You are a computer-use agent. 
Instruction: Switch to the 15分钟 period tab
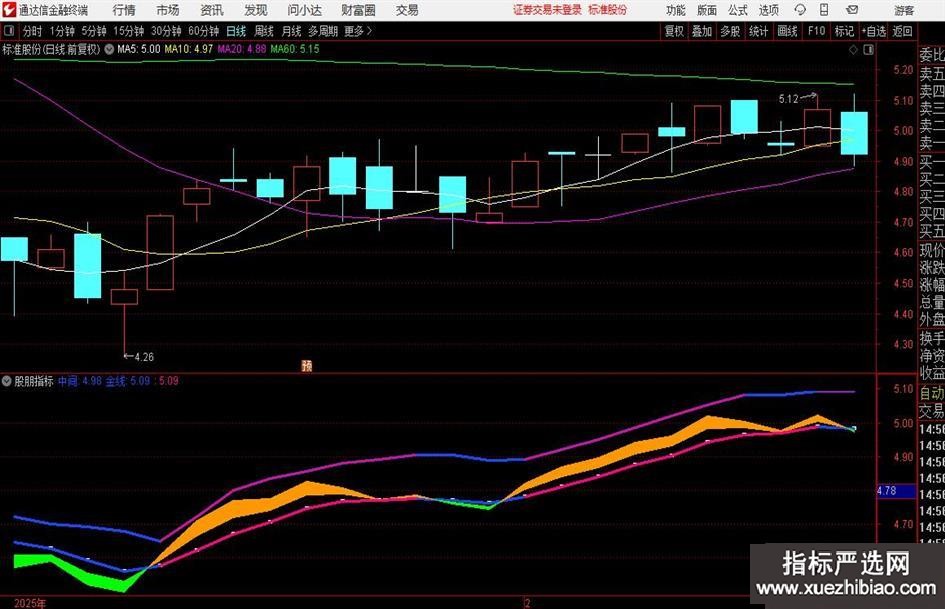pos(129,31)
